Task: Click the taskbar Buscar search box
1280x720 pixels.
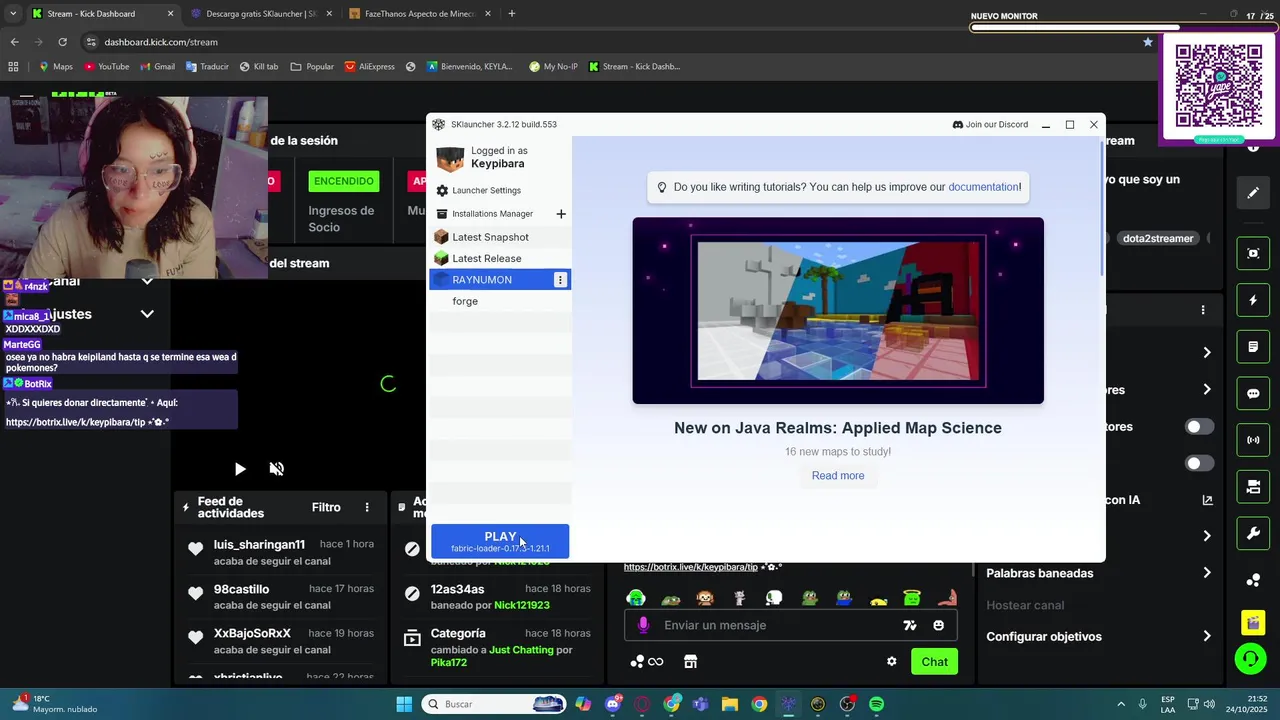Action: pyautogui.click(x=495, y=704)
